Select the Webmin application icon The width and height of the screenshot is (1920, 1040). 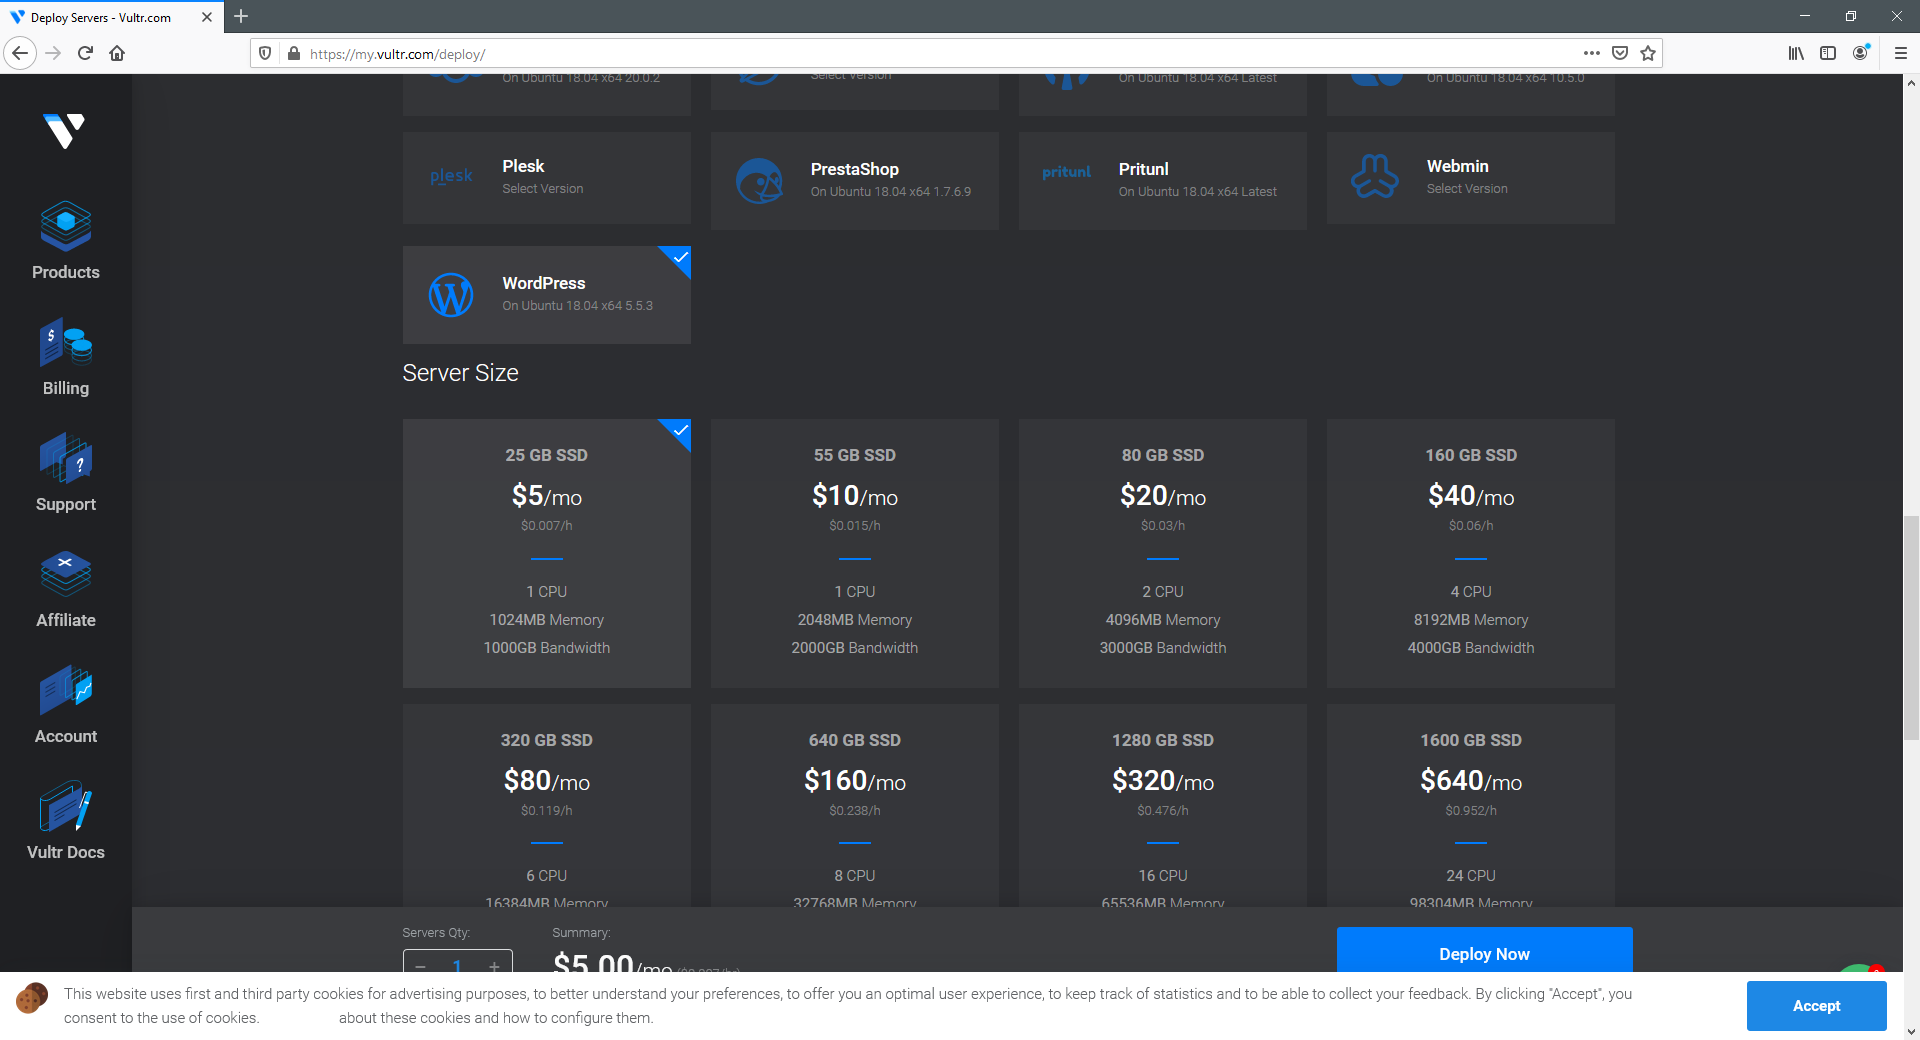click(x=1375, y=176)
